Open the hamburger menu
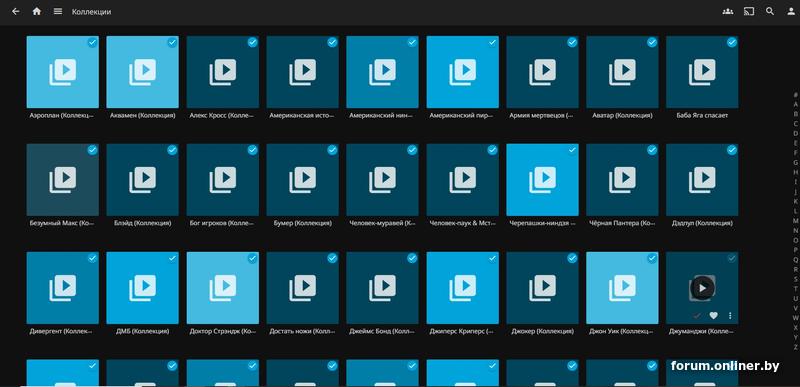 click(x=58, y=11)
